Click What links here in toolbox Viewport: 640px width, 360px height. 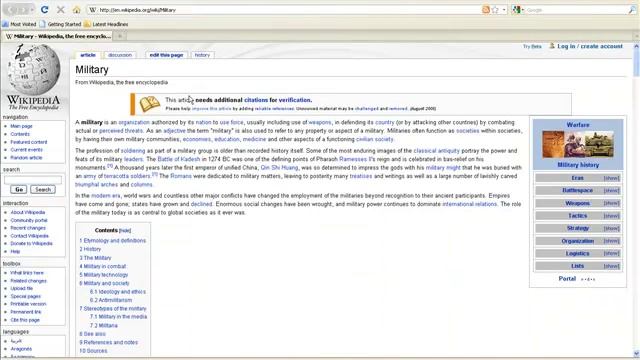click(27, 273)
